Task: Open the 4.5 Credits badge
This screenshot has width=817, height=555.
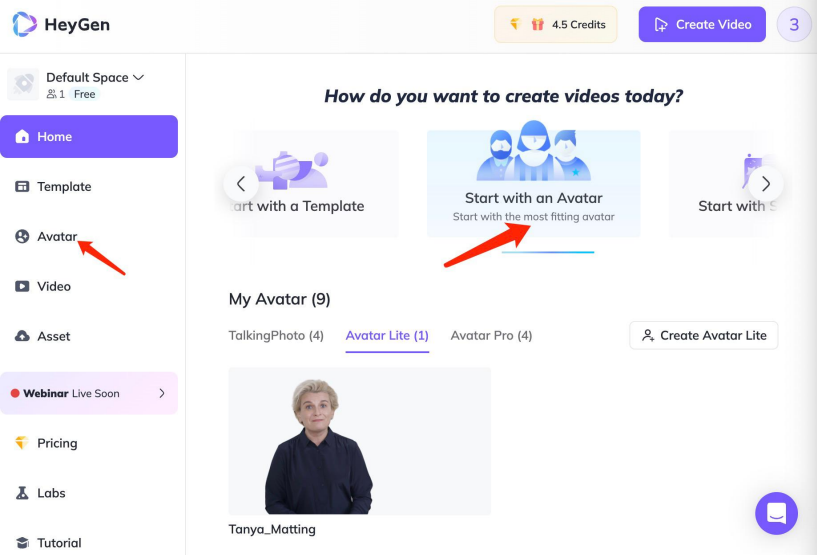Action: 556,24
